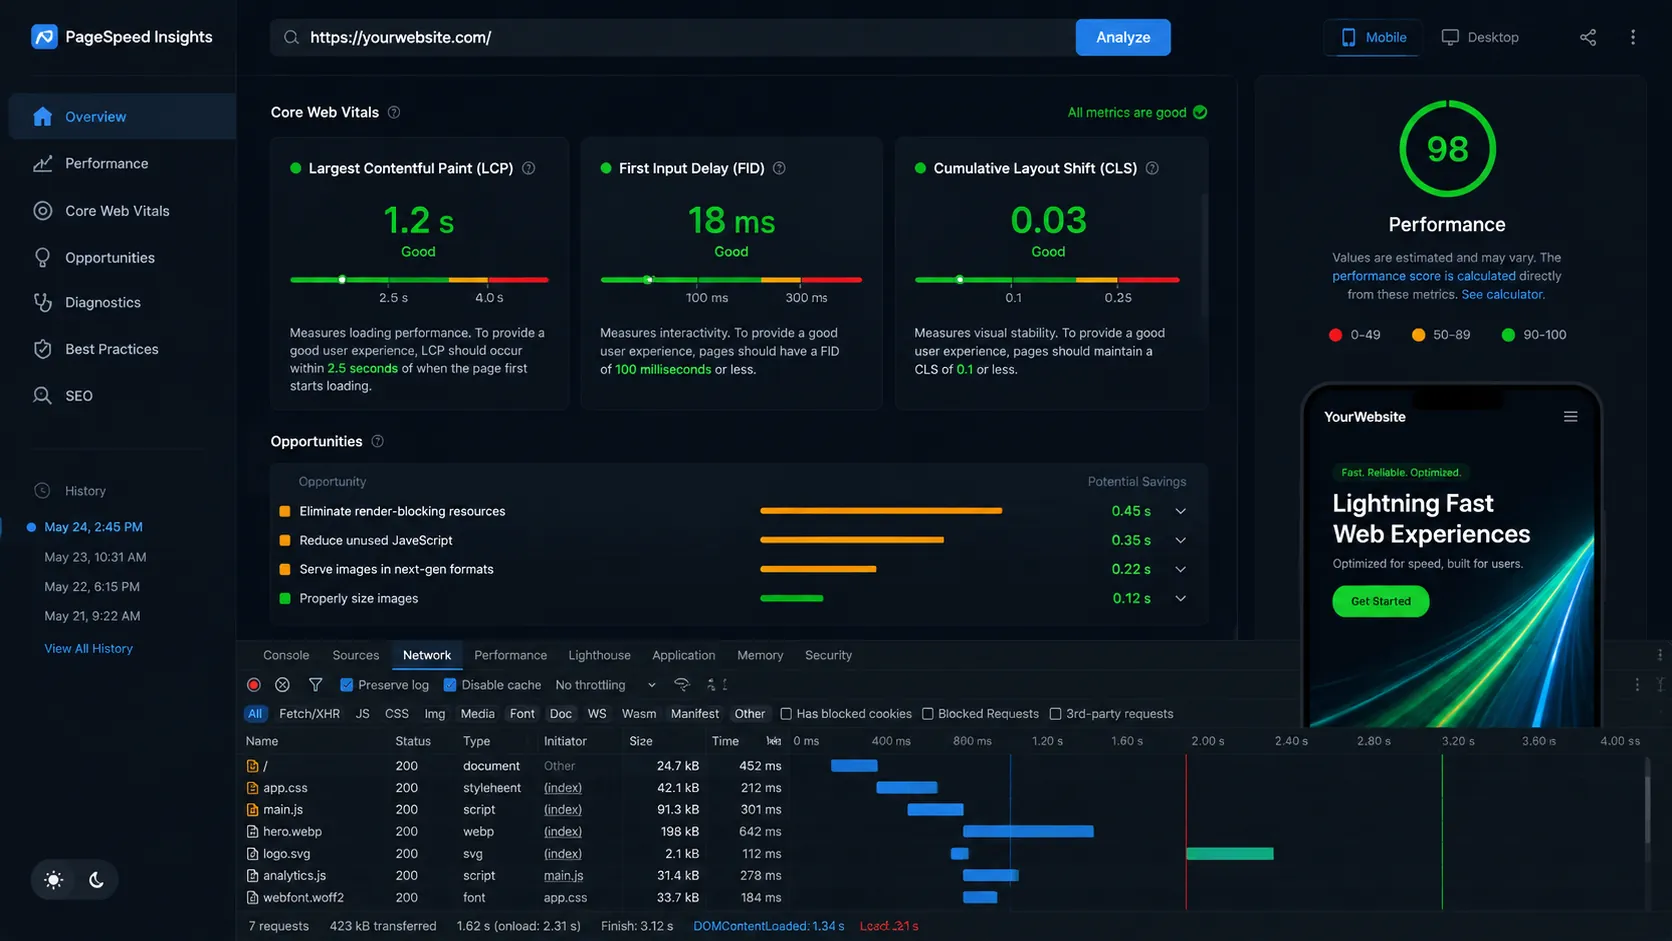The width and height of the screenshot is (1672, 941).
Task: Click the PageSpeed Insights logo icon
Action: point(44,37)
